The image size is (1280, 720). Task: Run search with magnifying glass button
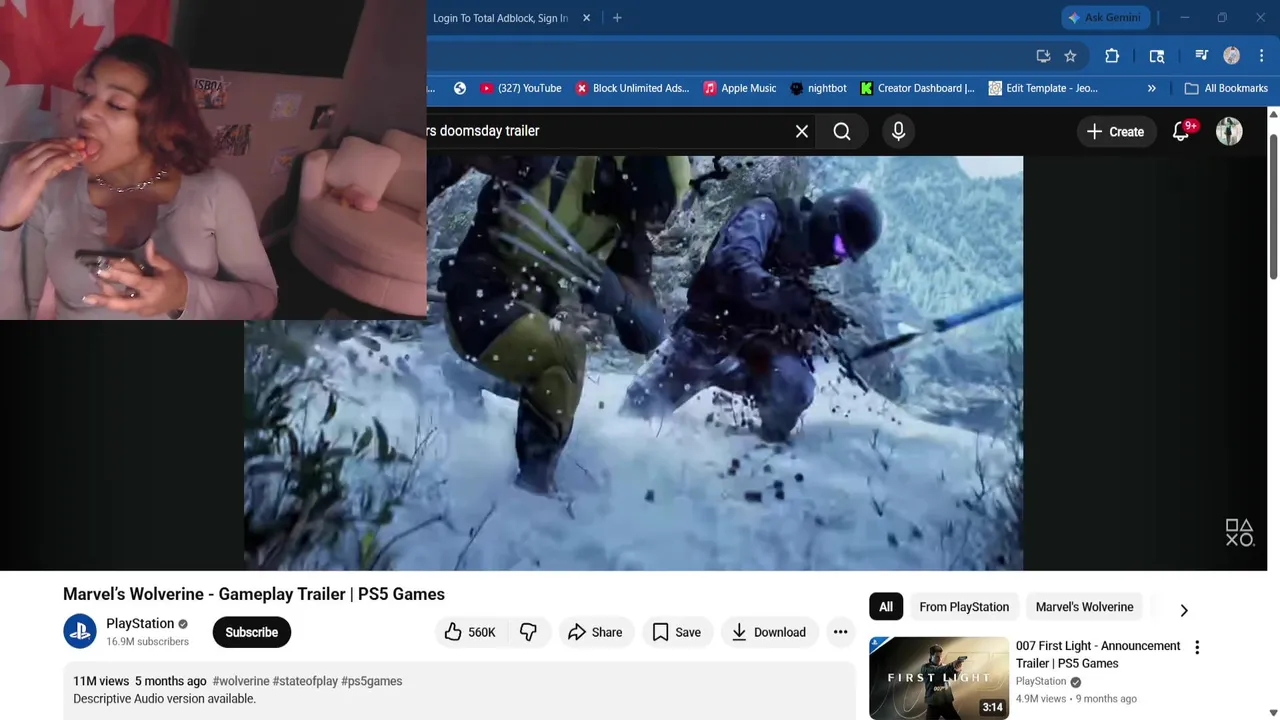point(842,131)
